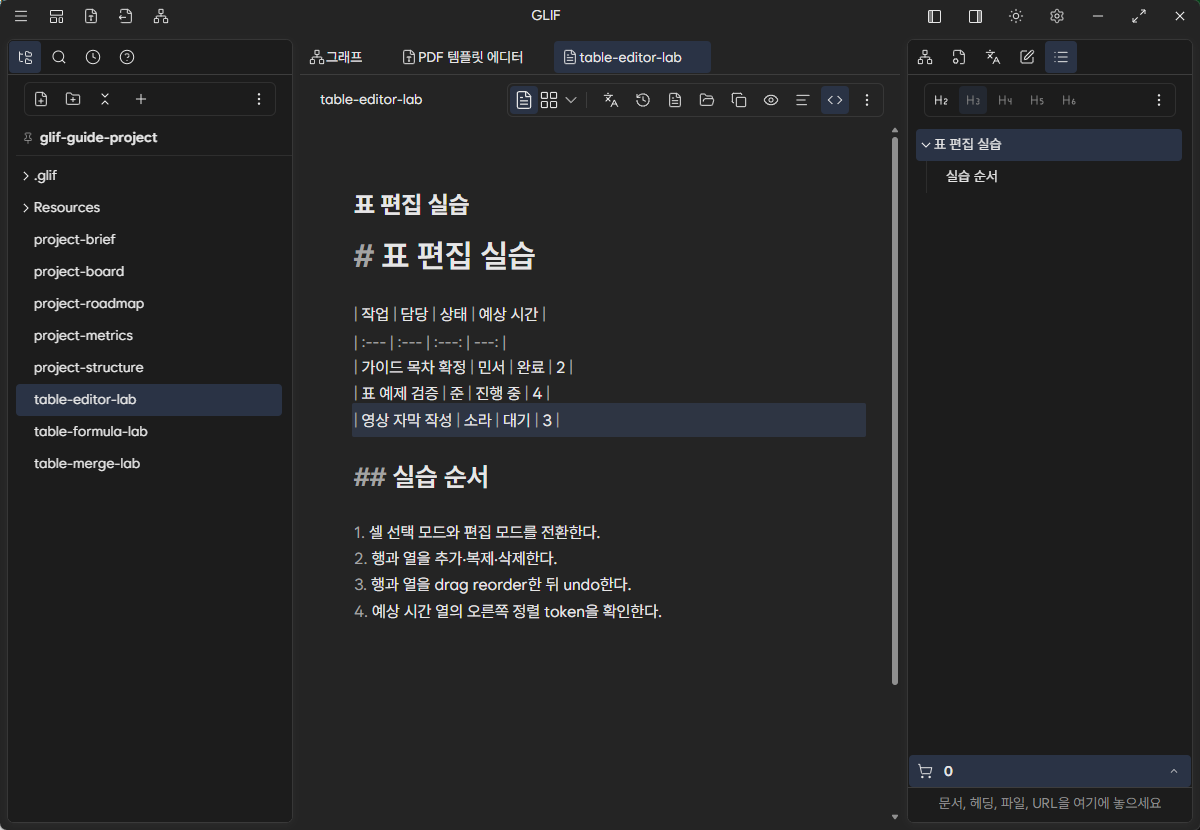Screen dimensions: 1200x830
Task: Open version history in document toolbar
Action: pyautogui.click(x=643, y=100)
